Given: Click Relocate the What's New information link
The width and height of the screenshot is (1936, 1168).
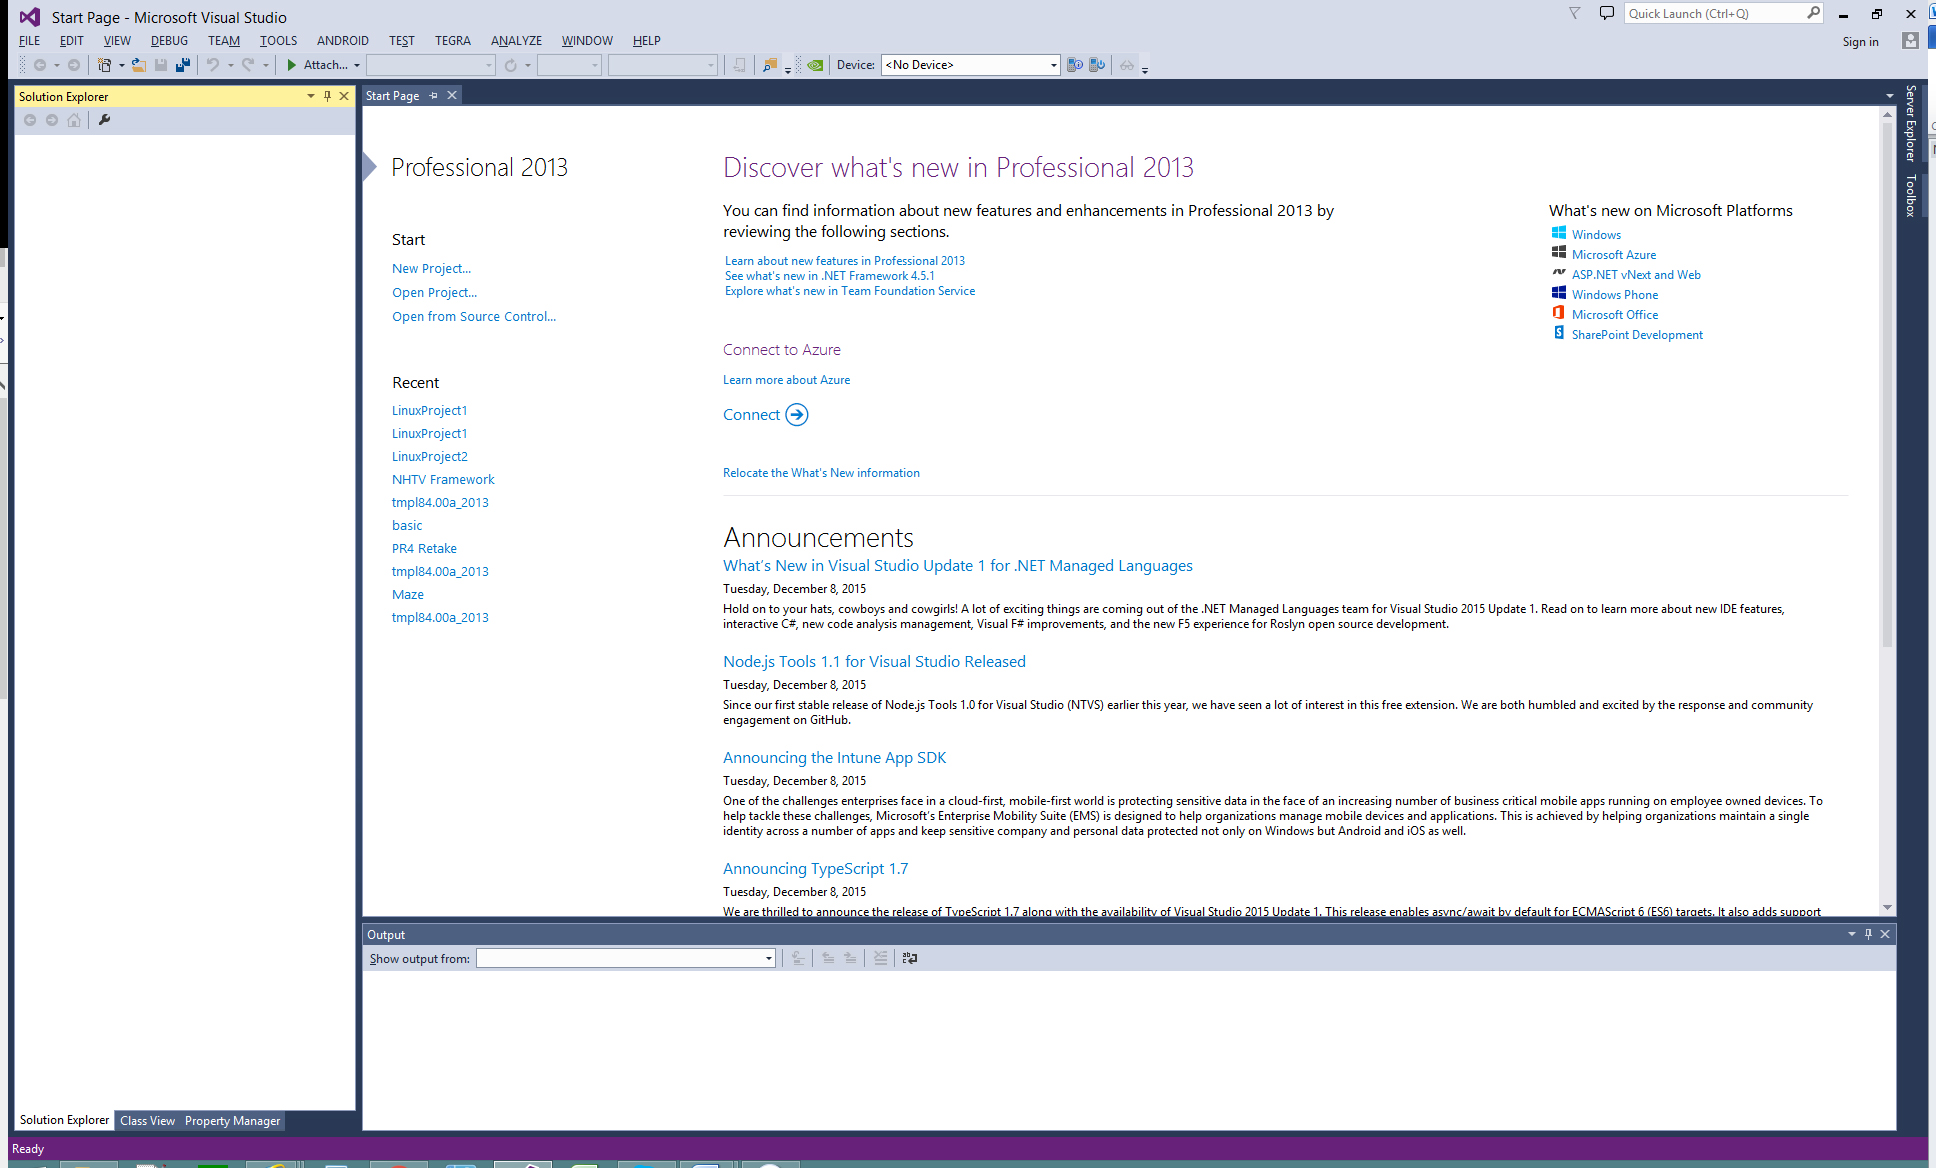Looking at the screenshot, I should click(821, 473).
